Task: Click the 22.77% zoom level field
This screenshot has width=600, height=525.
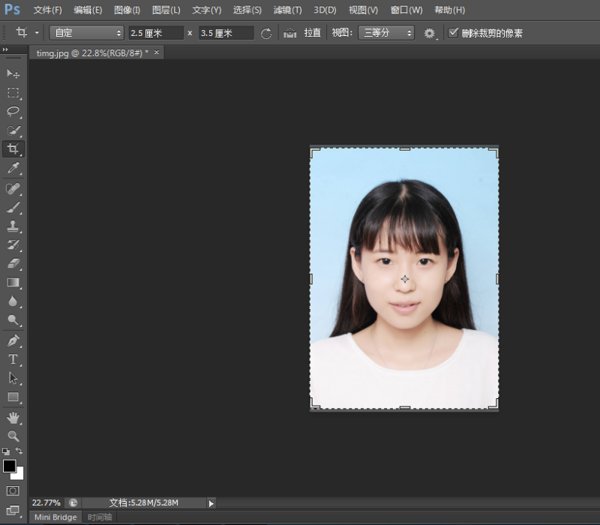Action: pos(46,502)
